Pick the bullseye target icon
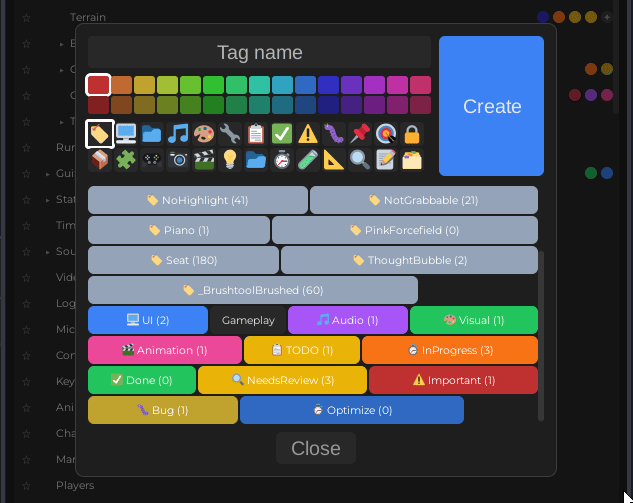 [386, 134]
